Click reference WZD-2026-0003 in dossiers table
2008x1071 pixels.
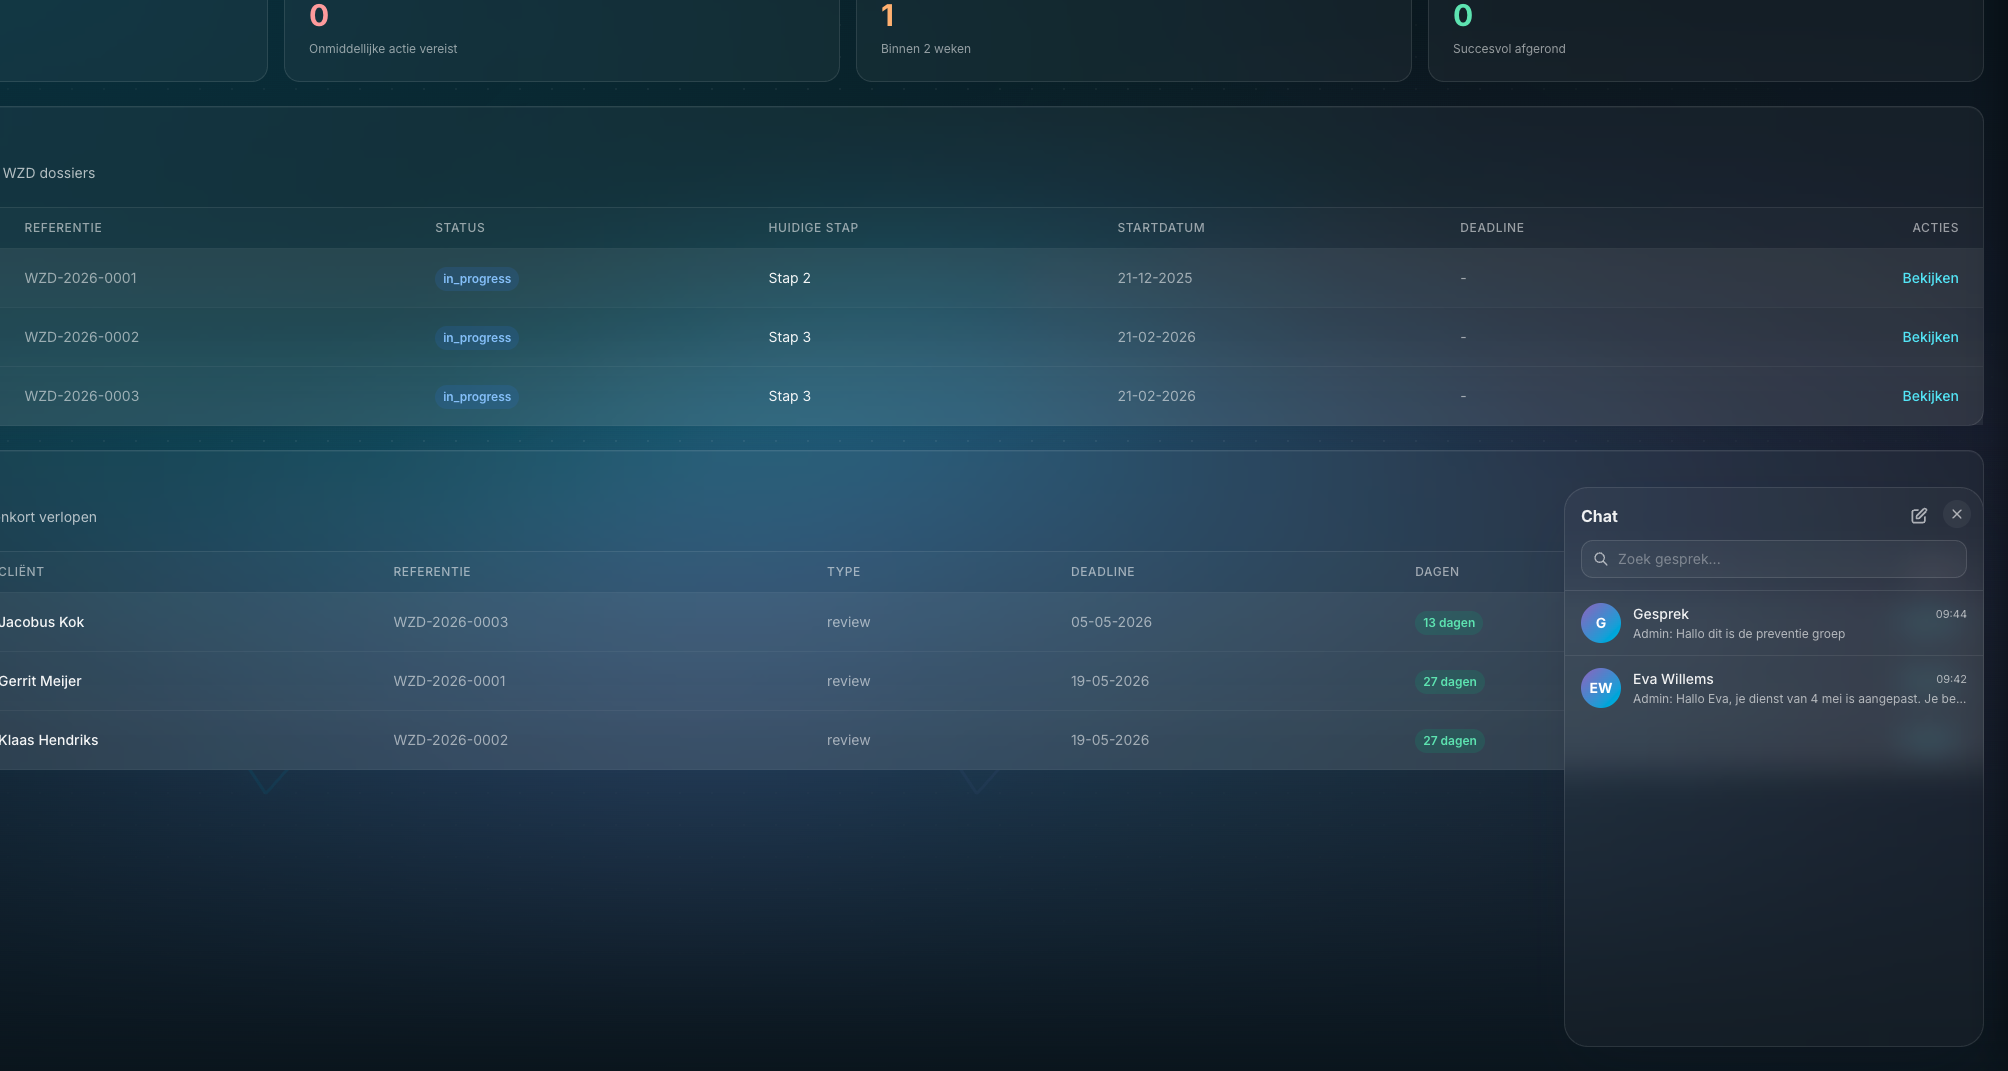tap(82, 396)
